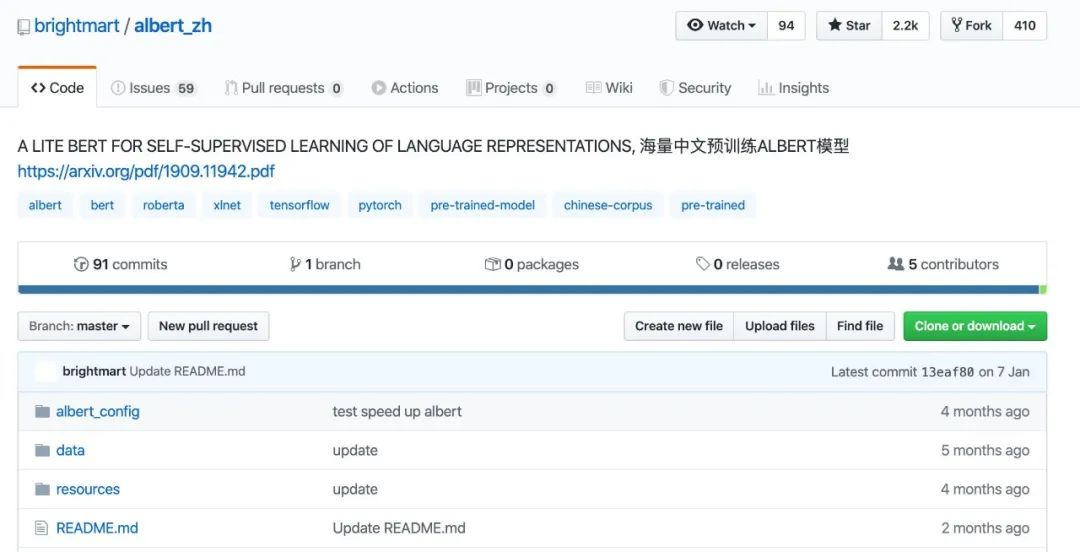Click the data folder icon
Viewport: 1080px width, 552px height.
click(43, 450)
